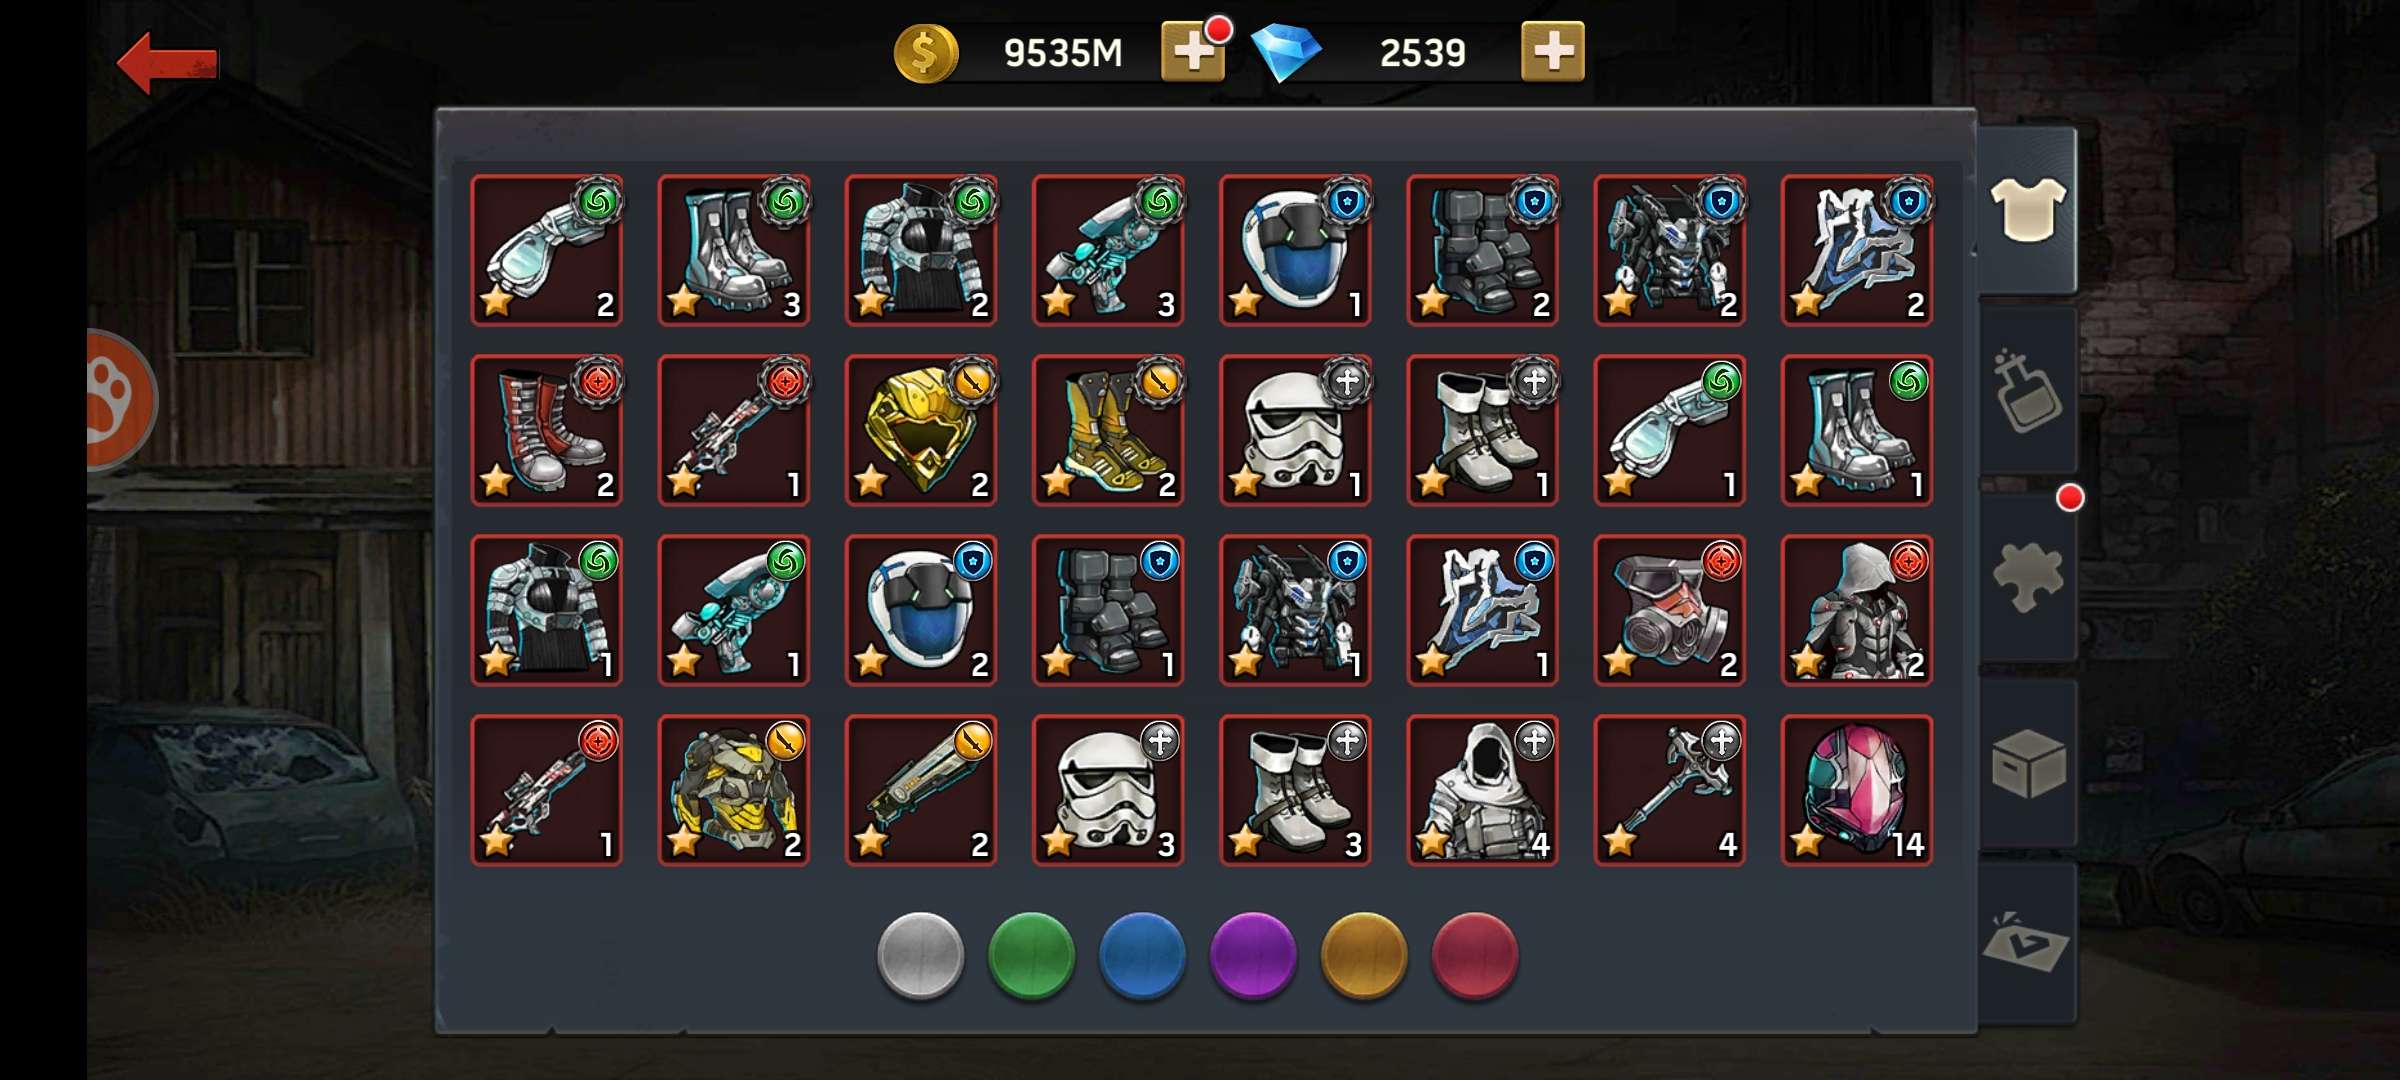Filter items by blue rarity
This screenshot has width=2400, height=1080.
click(x=1142, y=955)
